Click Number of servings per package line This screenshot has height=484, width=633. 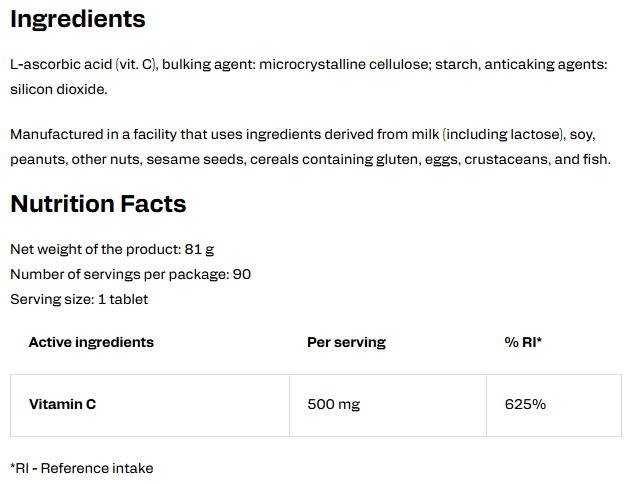click(x=130, y=274)
